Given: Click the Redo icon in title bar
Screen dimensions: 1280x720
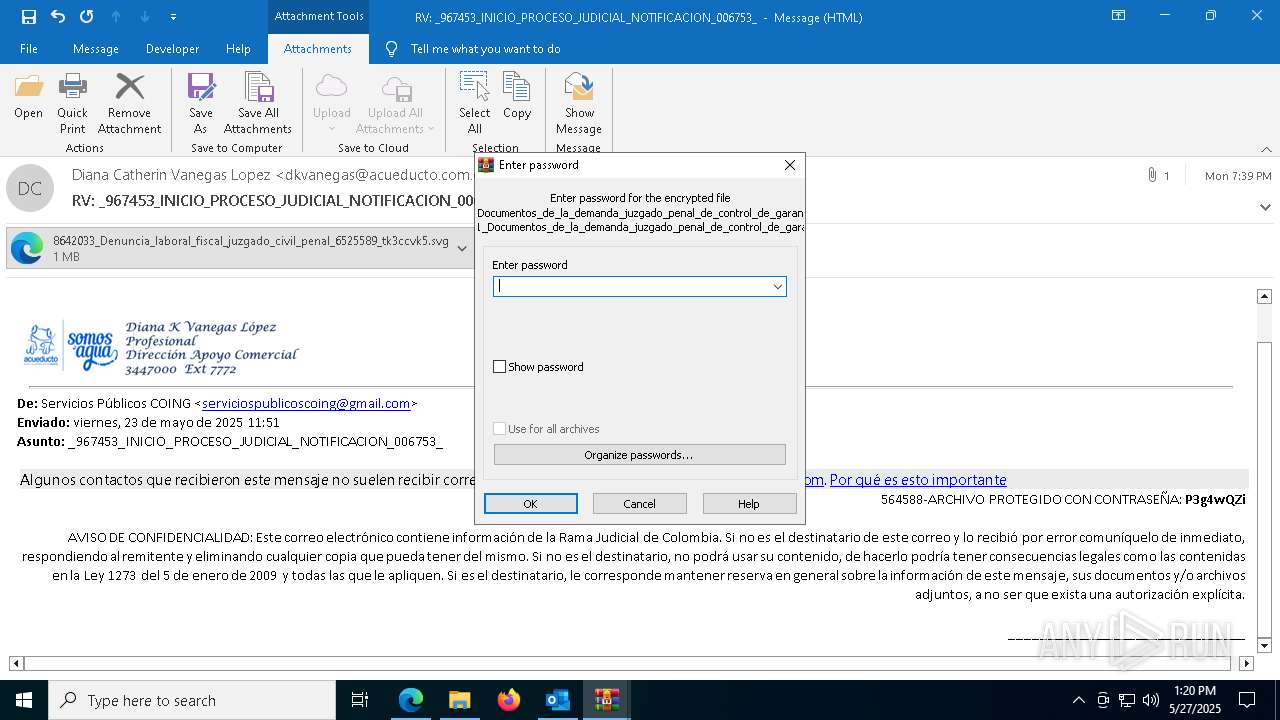Looking at the screenshot, I should (x=86, y=16).
